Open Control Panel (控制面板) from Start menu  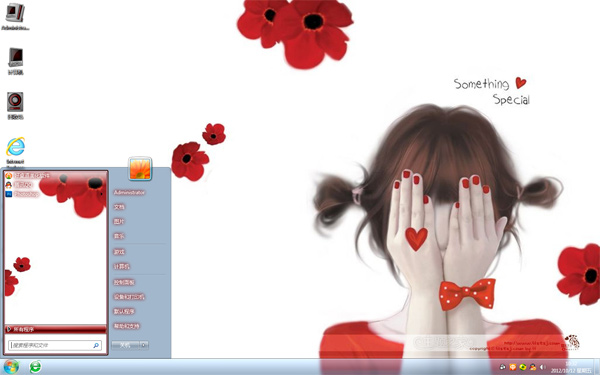click(124, 282)
